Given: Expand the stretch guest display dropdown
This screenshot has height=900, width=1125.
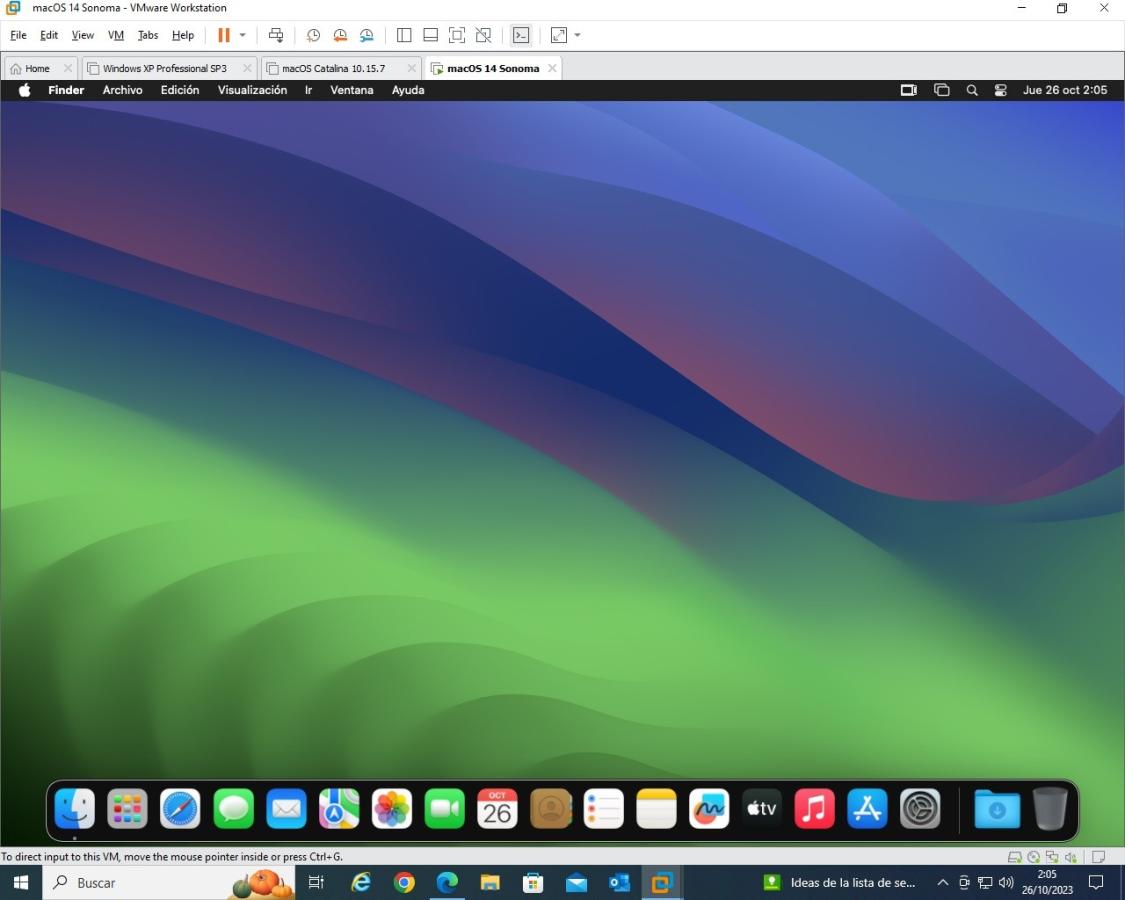Looking at the screenshot, I should click(577, 35).
